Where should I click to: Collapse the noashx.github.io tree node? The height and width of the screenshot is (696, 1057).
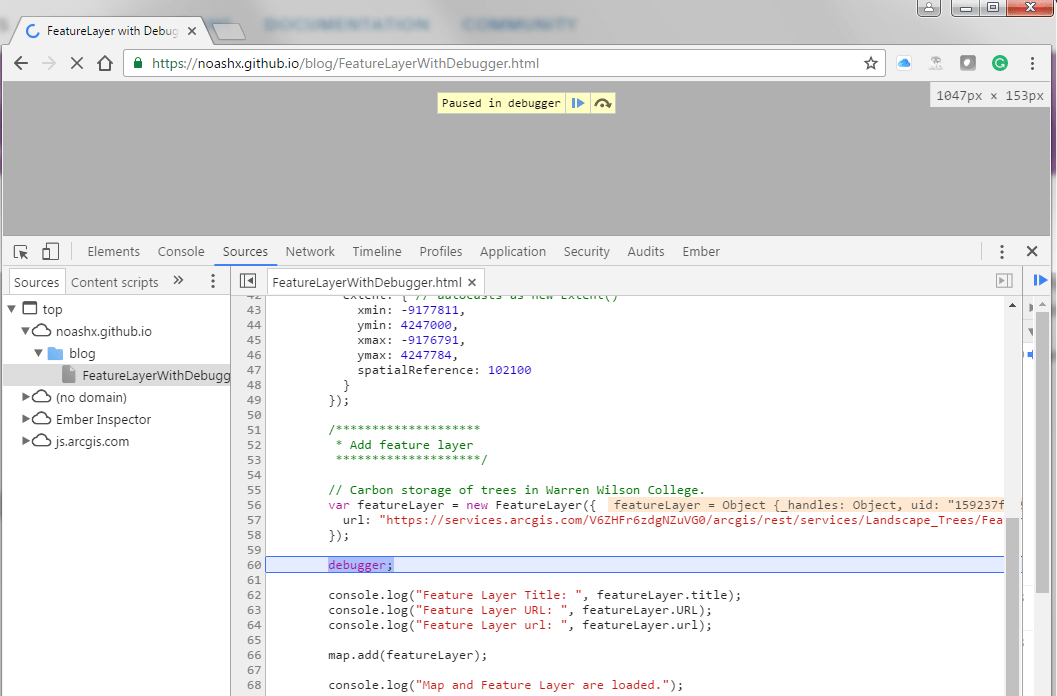tap(26, 331)
